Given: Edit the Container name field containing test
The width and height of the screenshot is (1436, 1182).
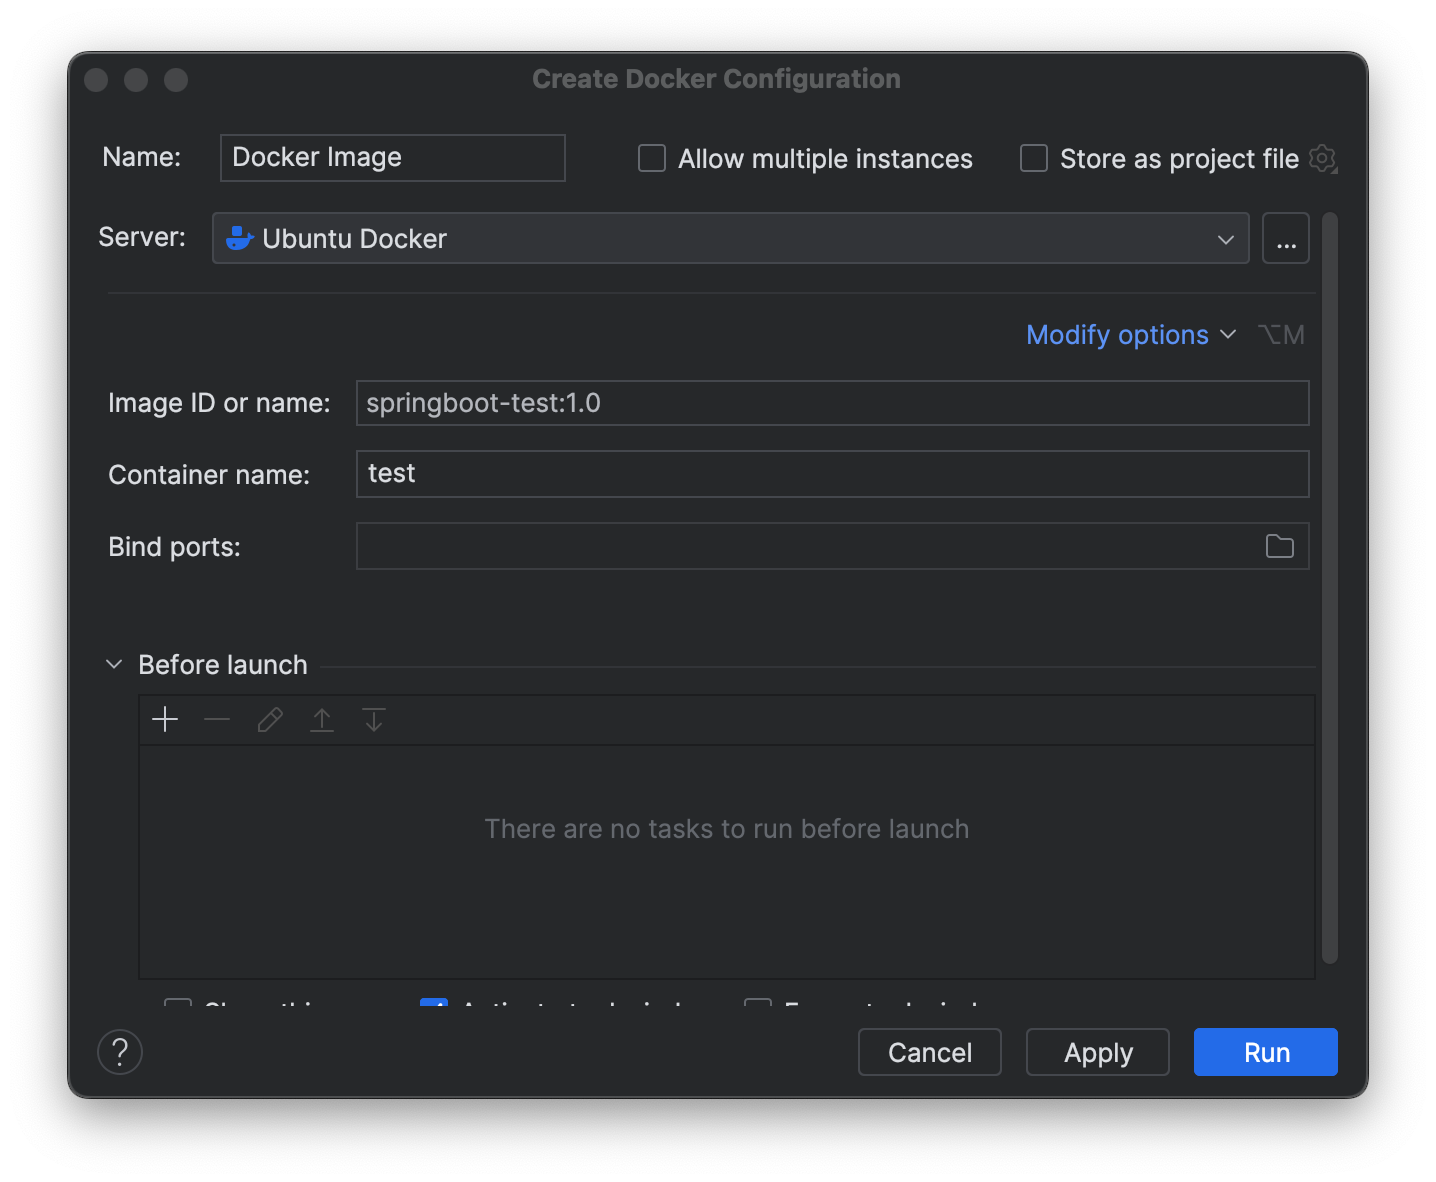Looking at the screenshot, I should click(x=833, y=474).
